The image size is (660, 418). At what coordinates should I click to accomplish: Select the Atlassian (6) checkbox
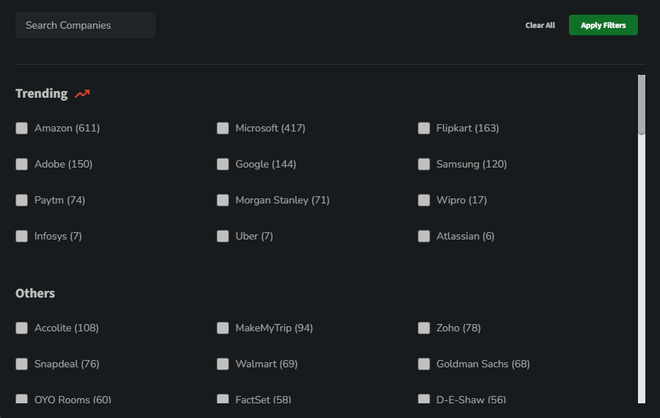[x=424, y=236]
